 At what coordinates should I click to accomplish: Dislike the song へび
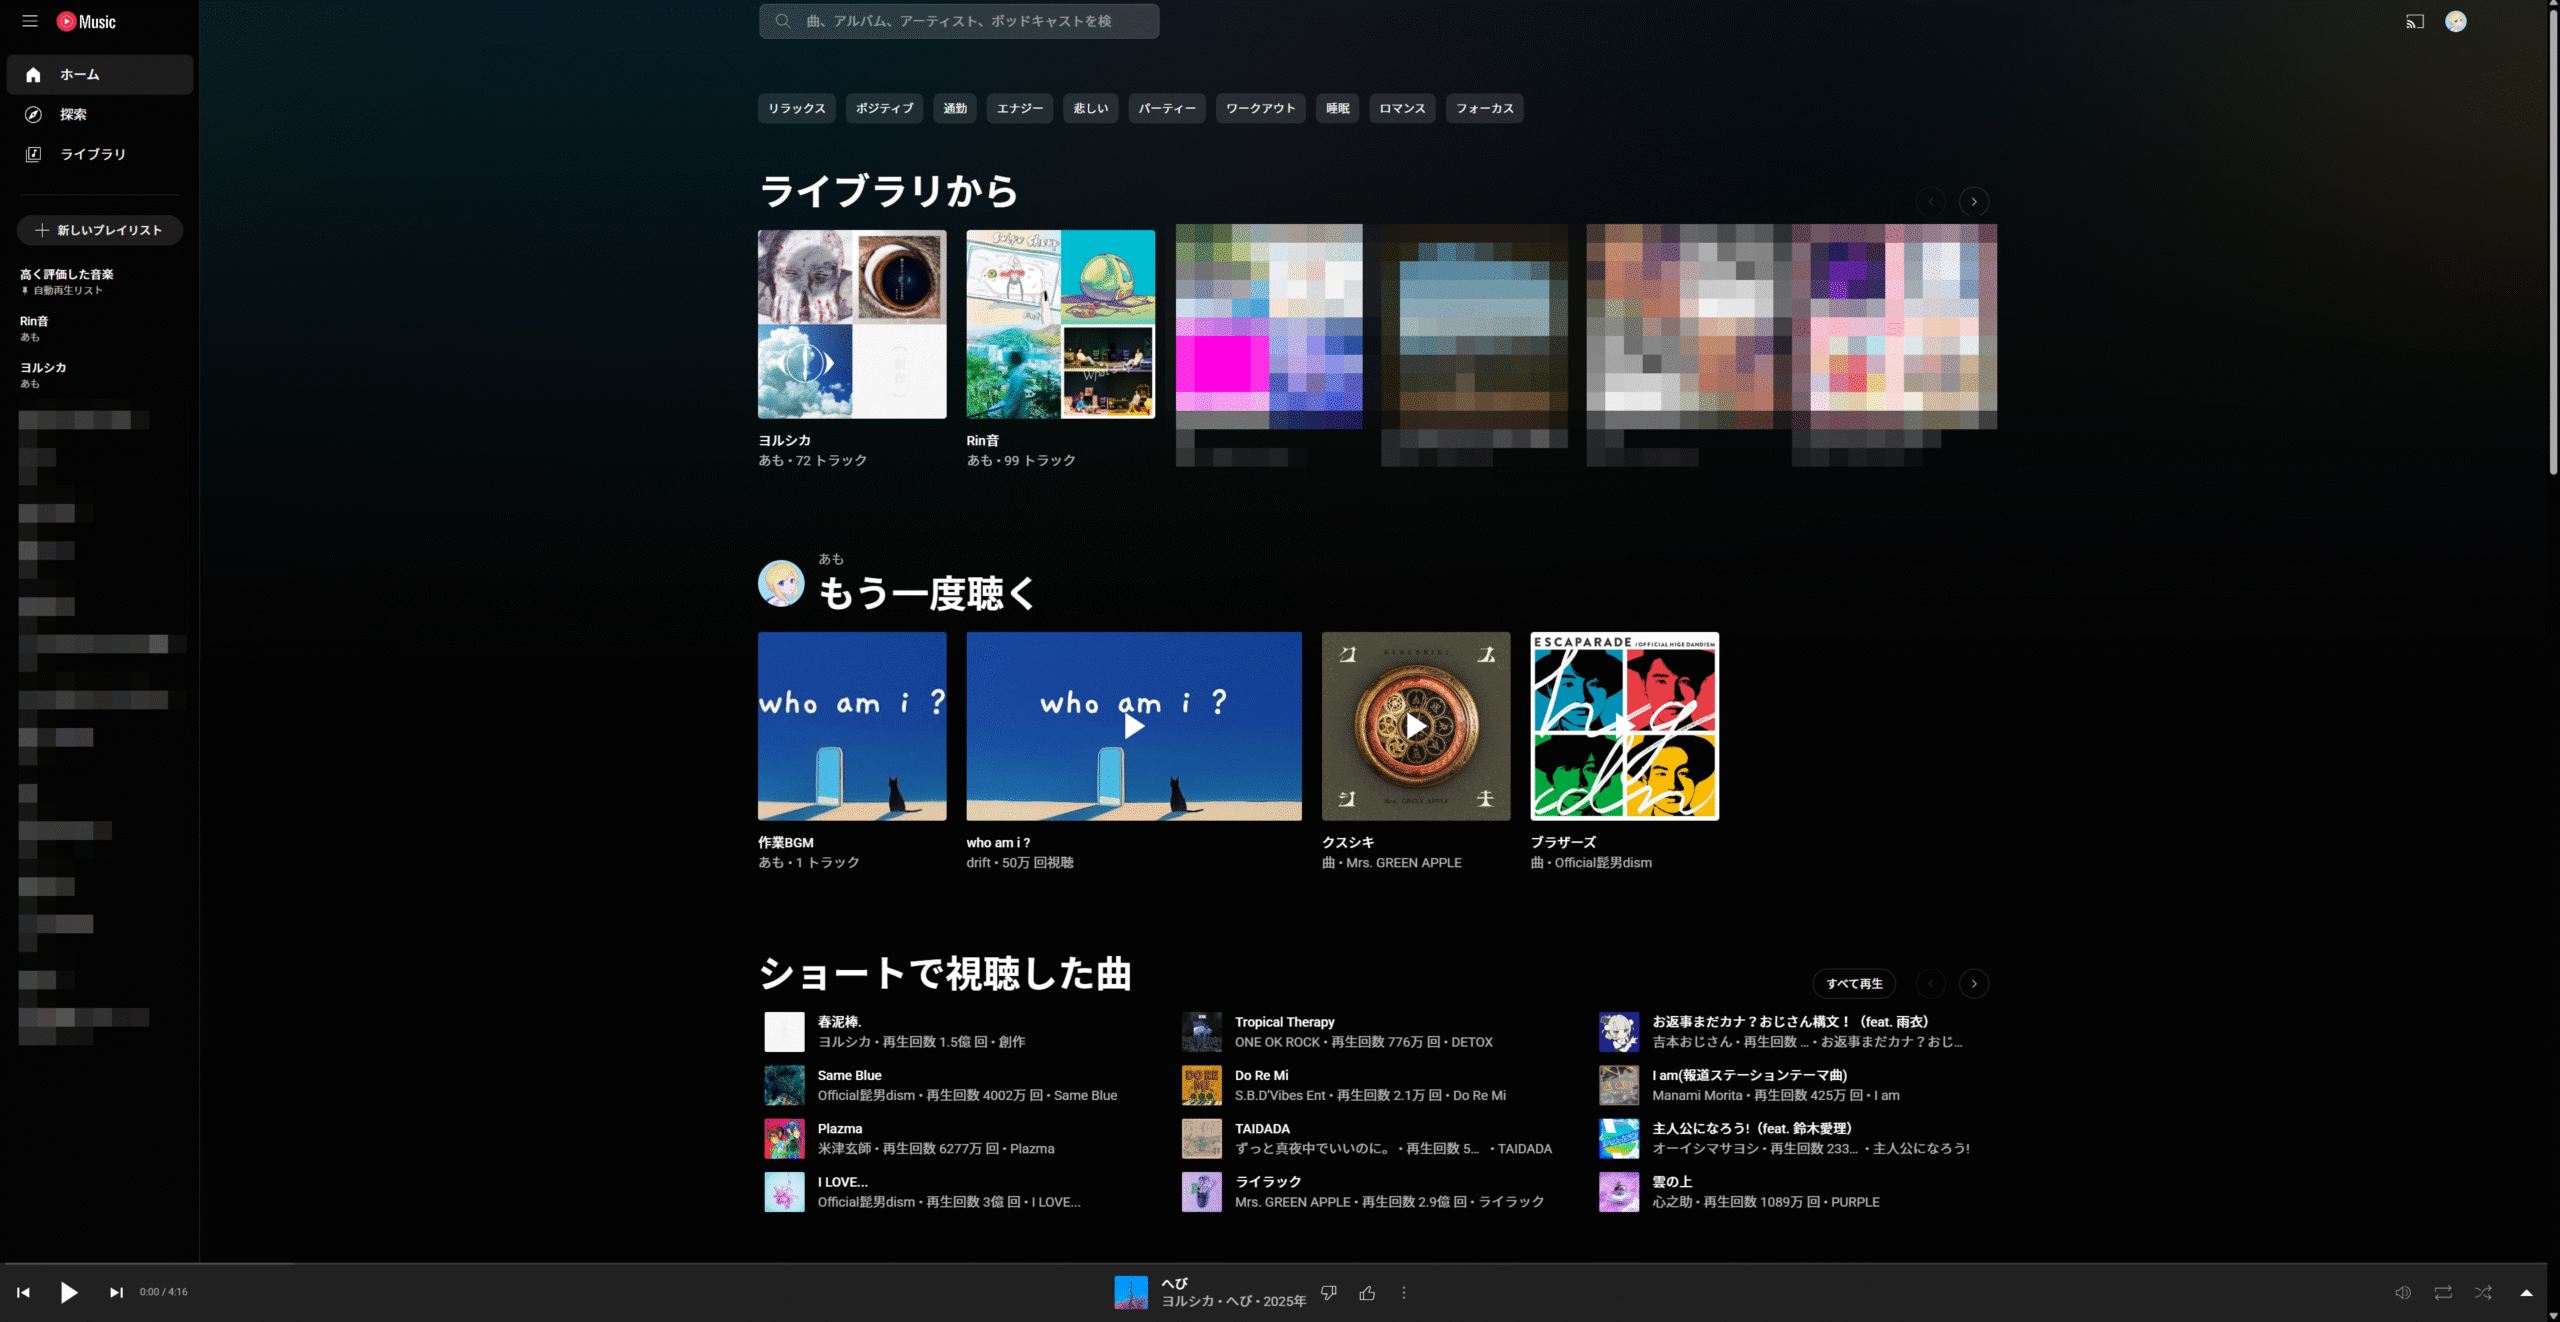click(1329, 1293)
